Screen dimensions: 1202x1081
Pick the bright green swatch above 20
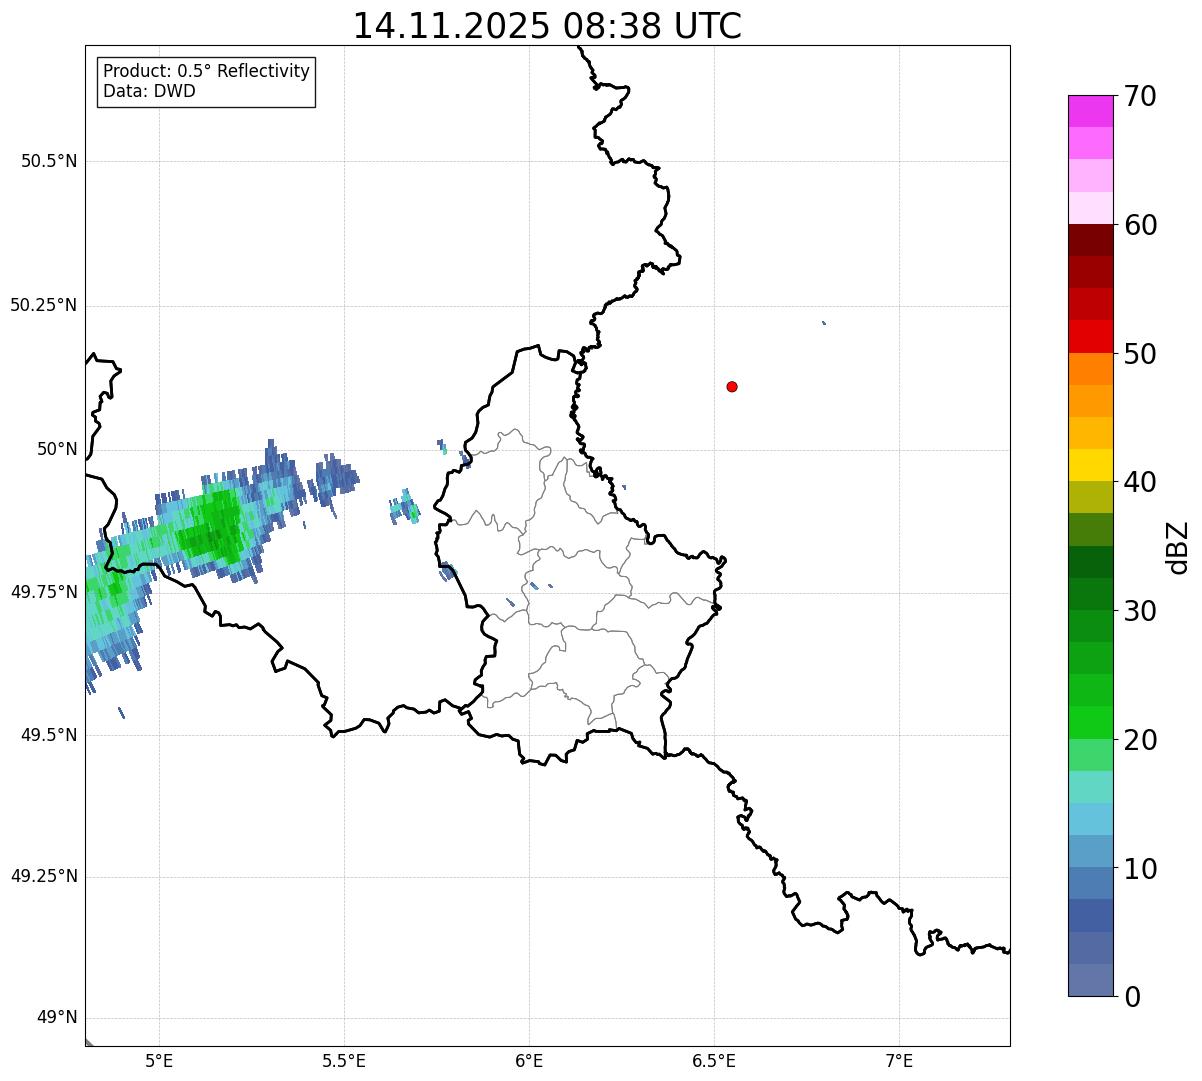1090,722
